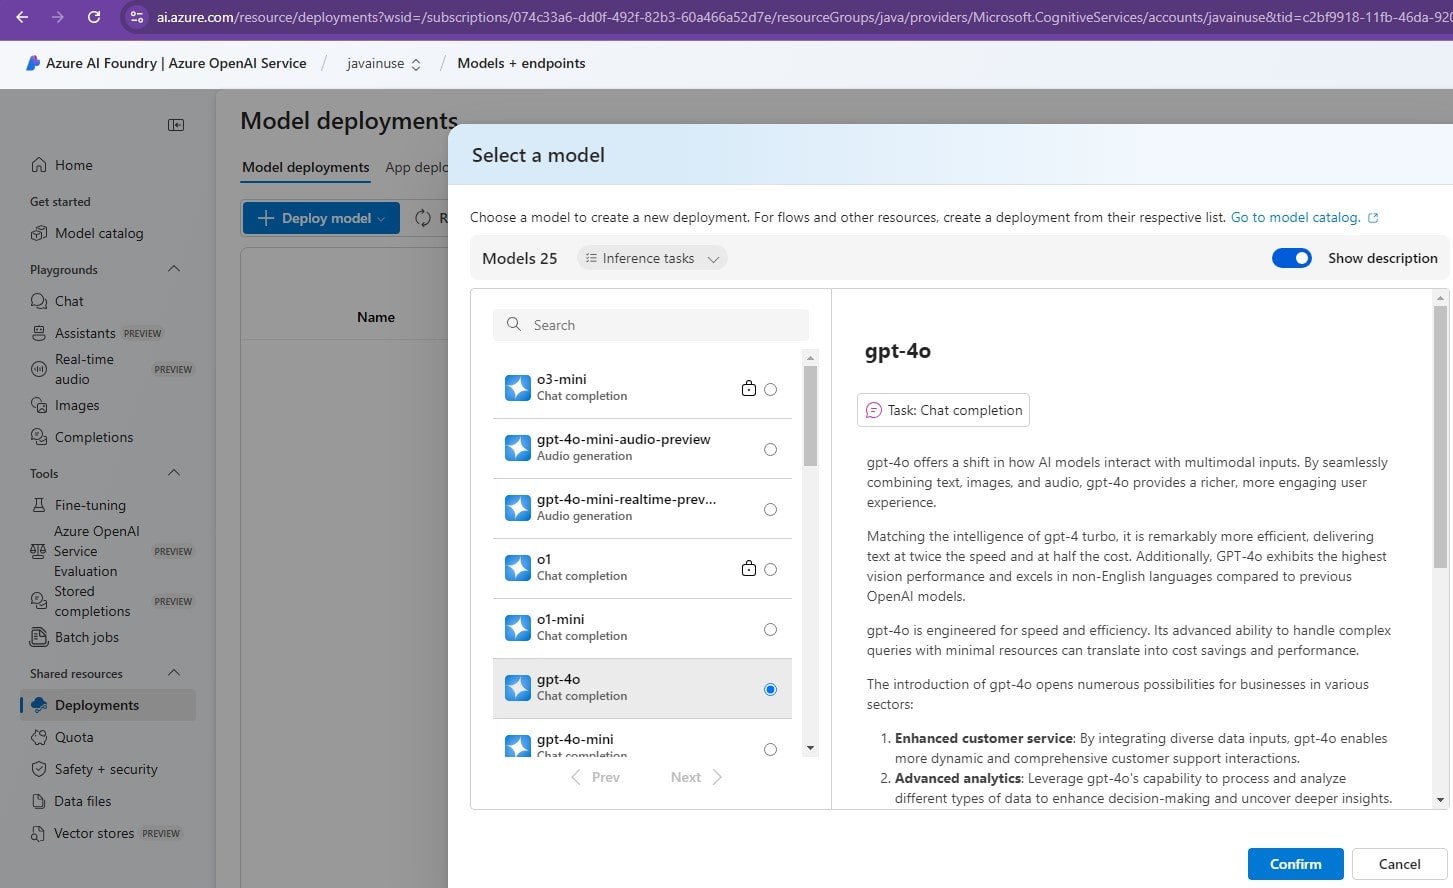
Task: Click the description pane scroll-down arrow
Action: pyautogui.click(x=1440, y=800)
